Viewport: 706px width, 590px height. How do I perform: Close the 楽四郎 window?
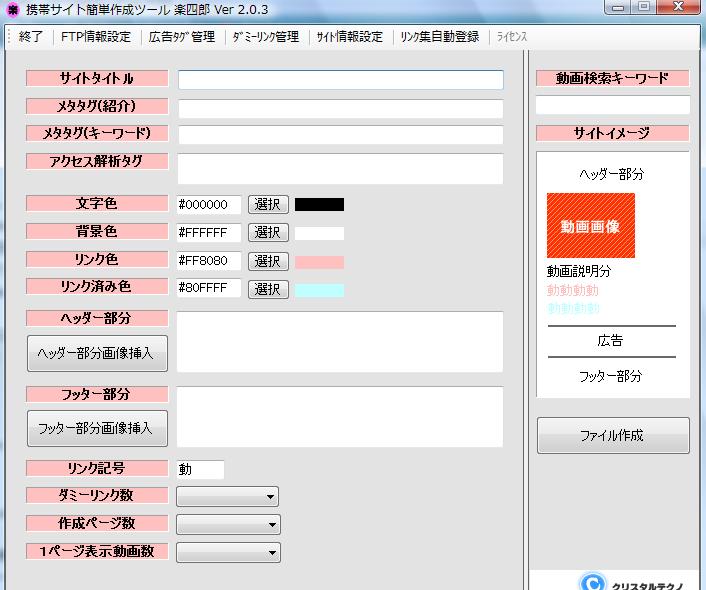pyautogui.click(x=679, y=7)
